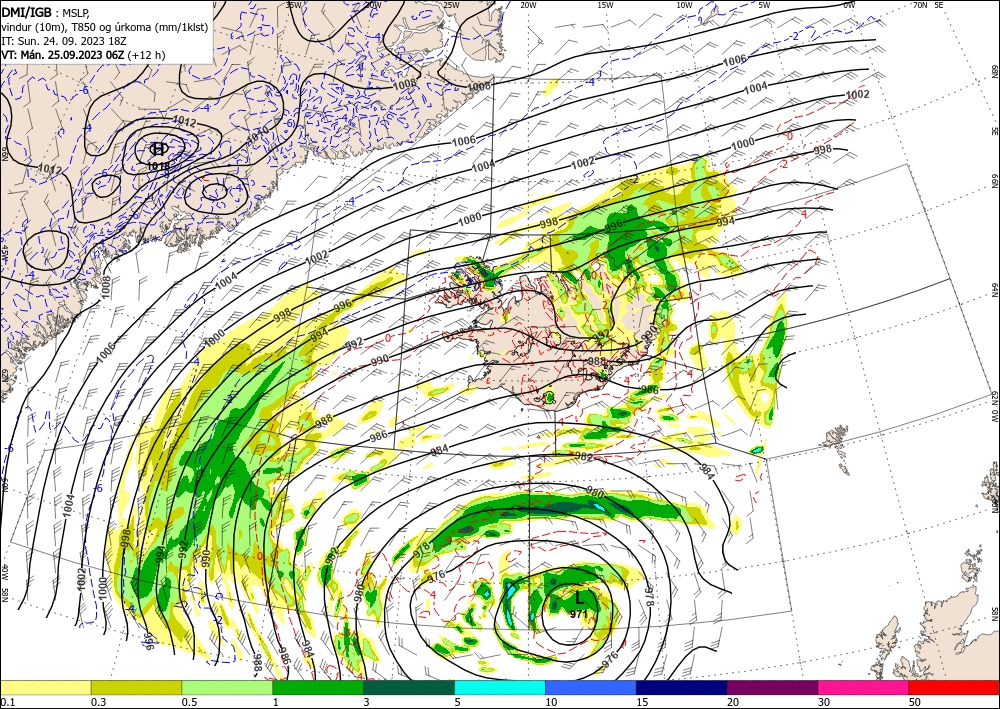Click the 20W longitude label
Screen dimensions: 1000x709
[528, 5]
